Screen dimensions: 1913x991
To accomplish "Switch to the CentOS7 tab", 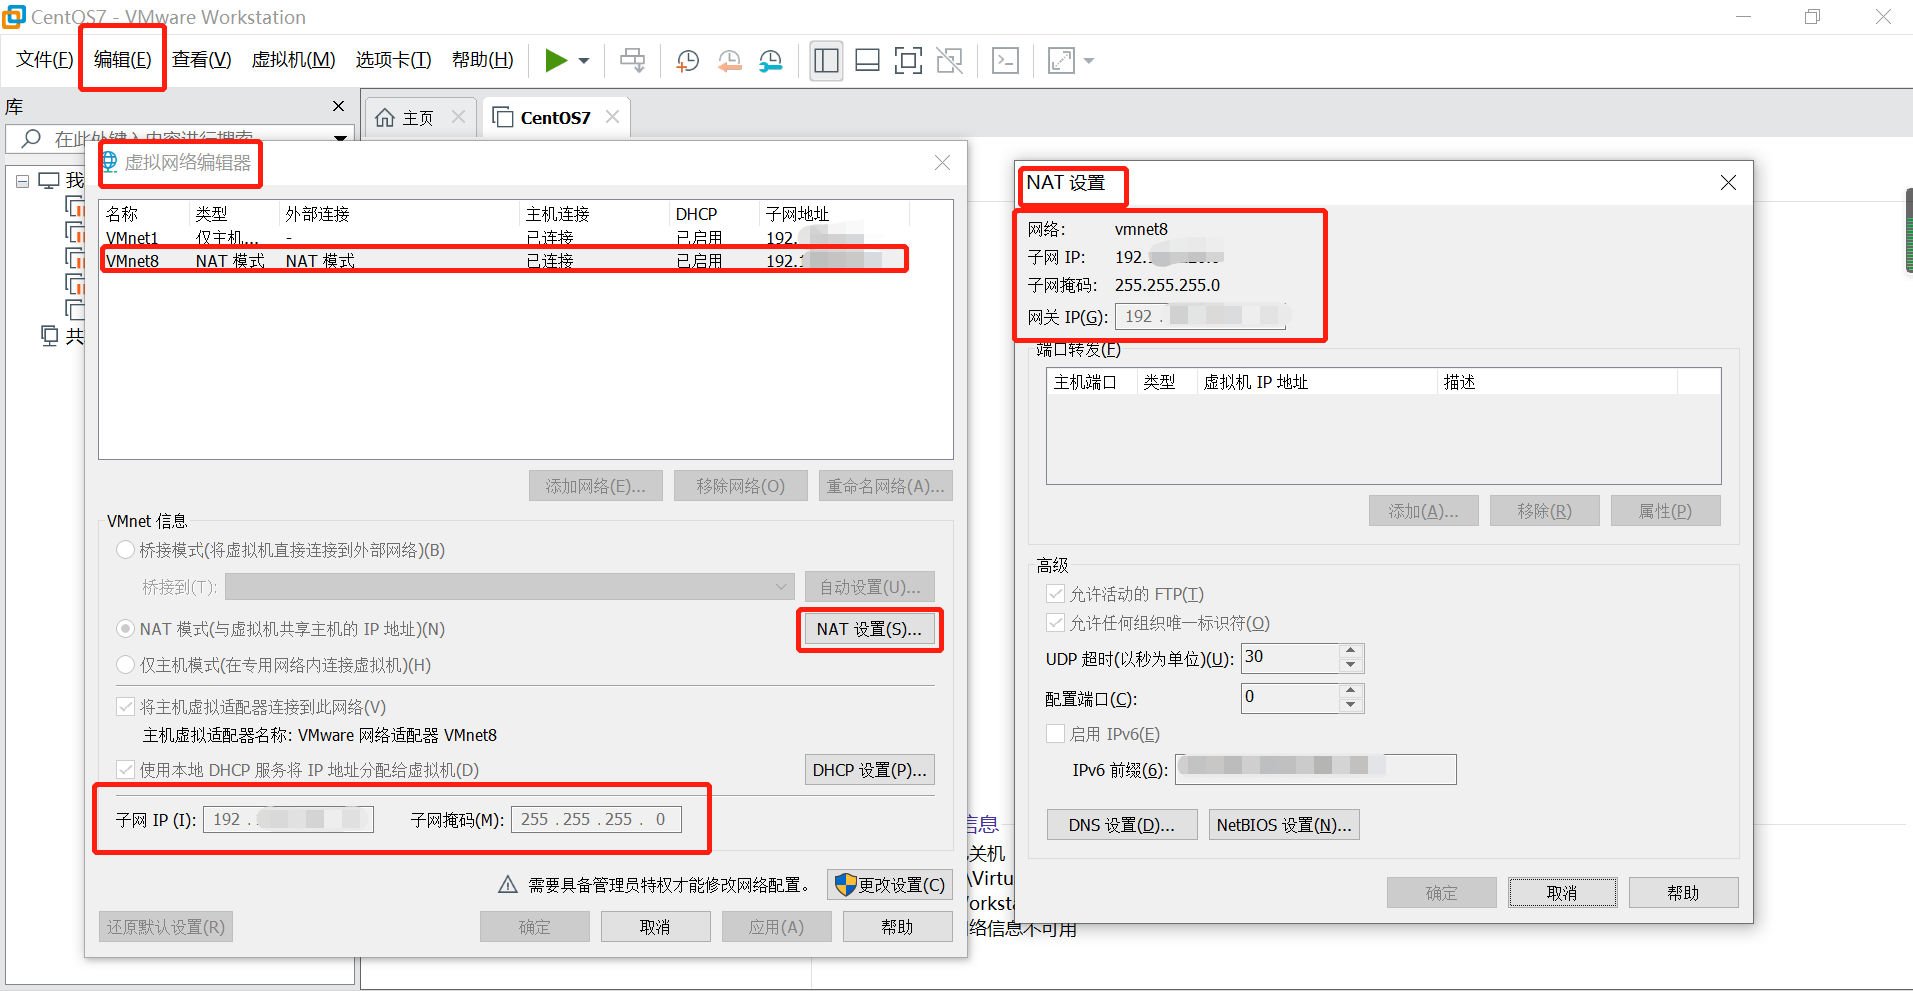I will [x=556, y=118].
